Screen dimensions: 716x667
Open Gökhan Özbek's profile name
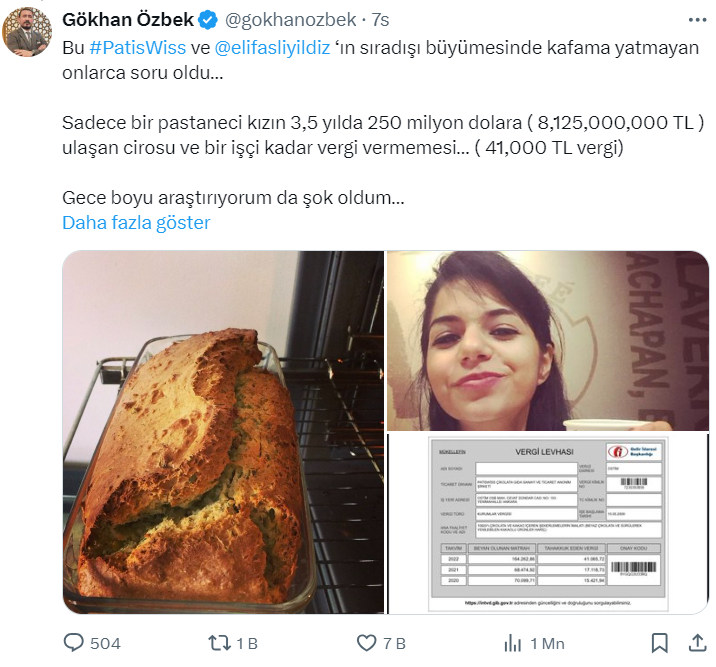tap(128, 20)
